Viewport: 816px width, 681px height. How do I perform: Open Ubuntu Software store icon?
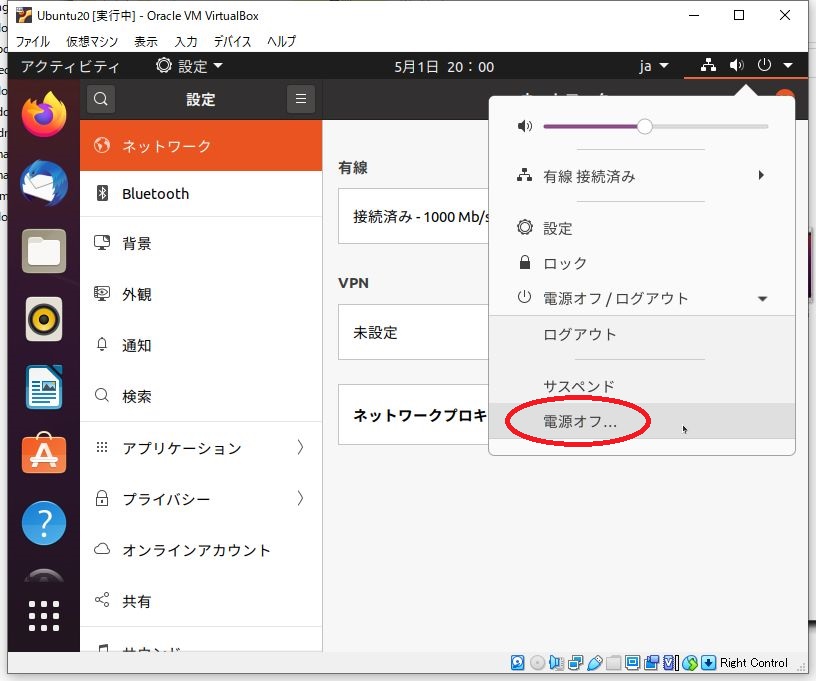click(x=44, y=454)
